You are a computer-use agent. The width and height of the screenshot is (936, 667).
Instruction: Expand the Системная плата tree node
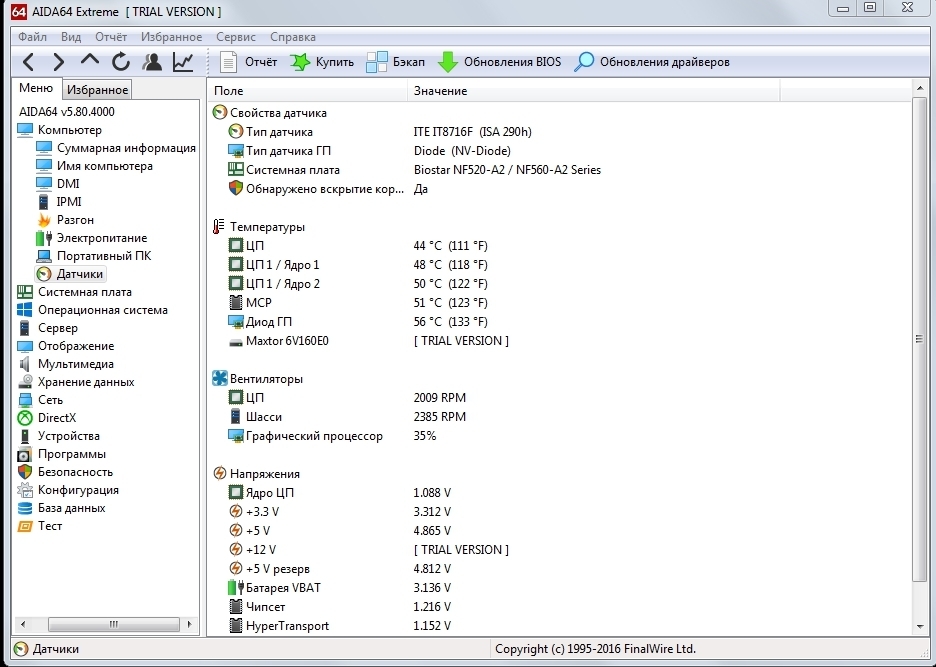tap(84, 292)
